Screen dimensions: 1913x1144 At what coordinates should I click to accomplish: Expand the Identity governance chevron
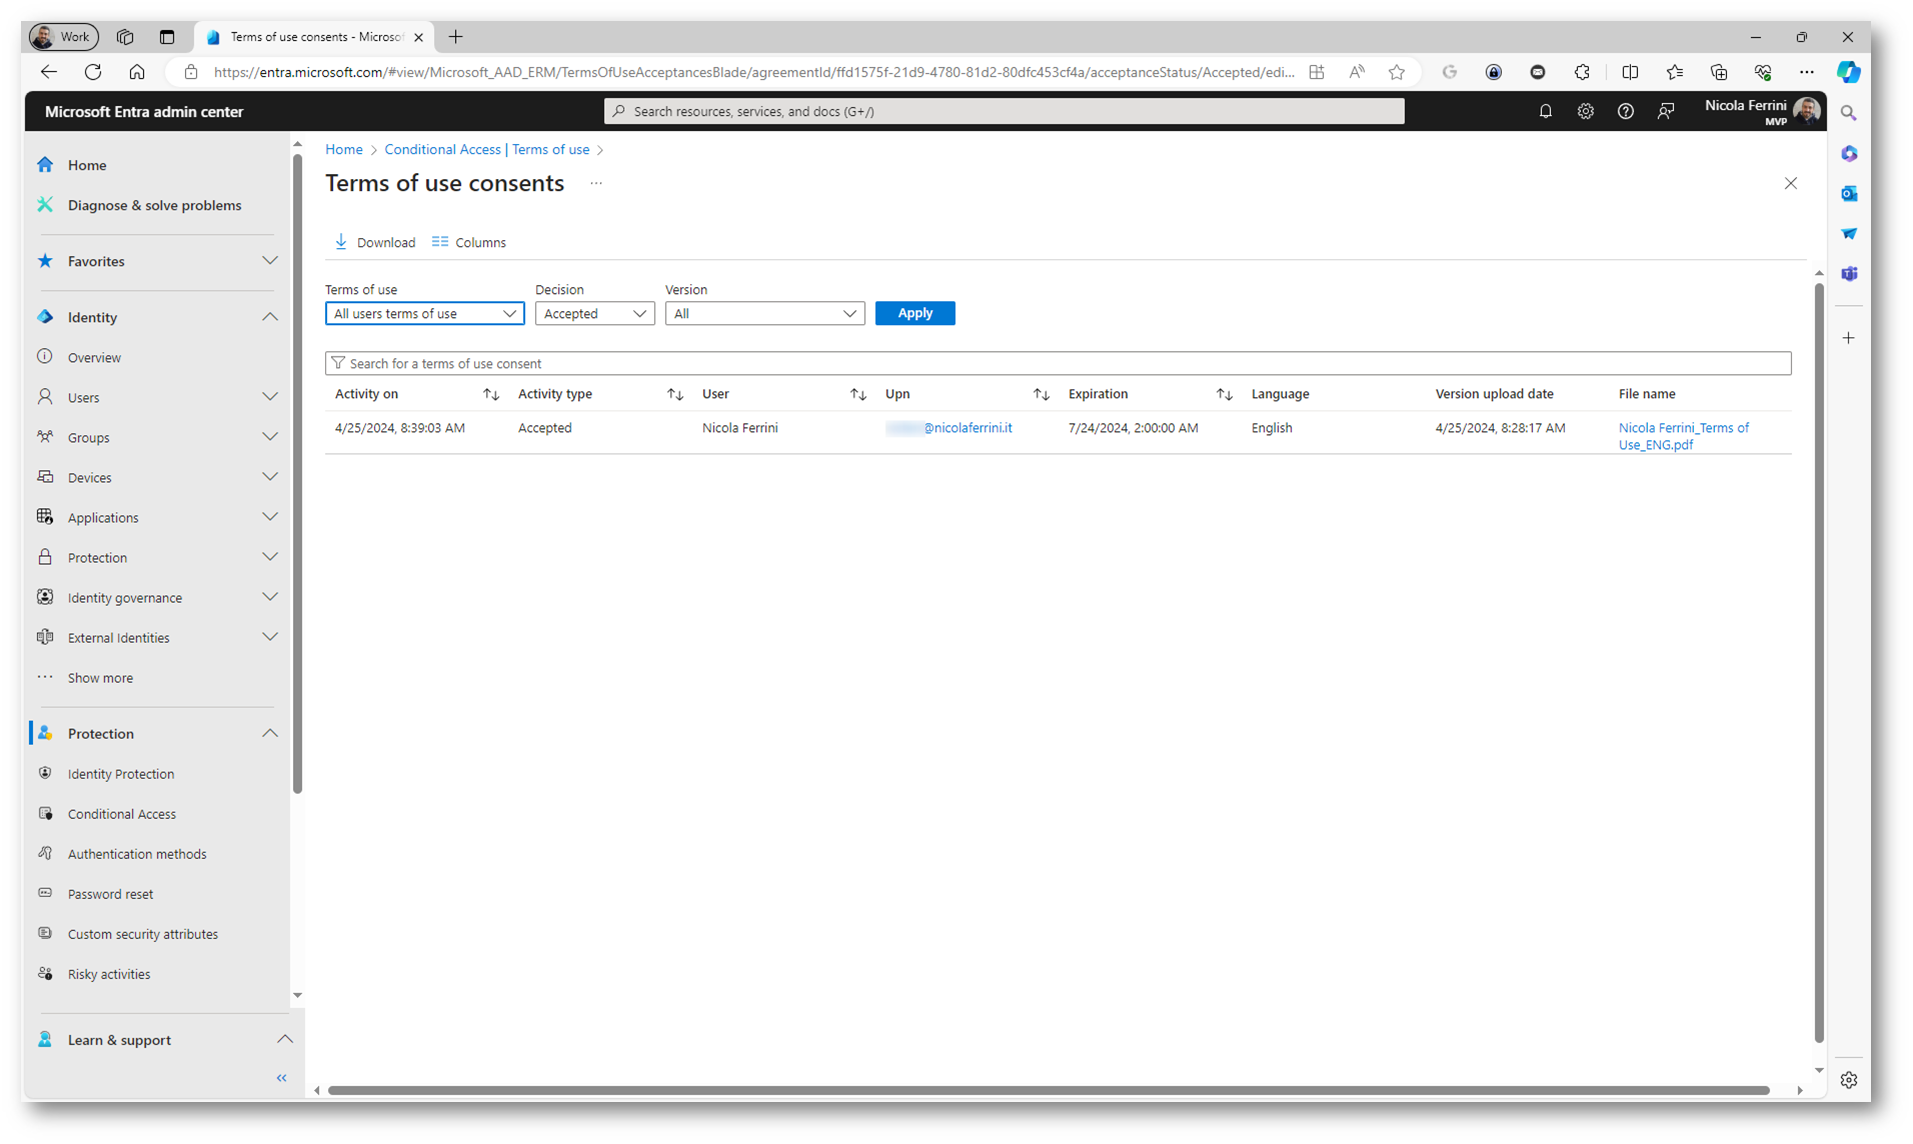270,597
